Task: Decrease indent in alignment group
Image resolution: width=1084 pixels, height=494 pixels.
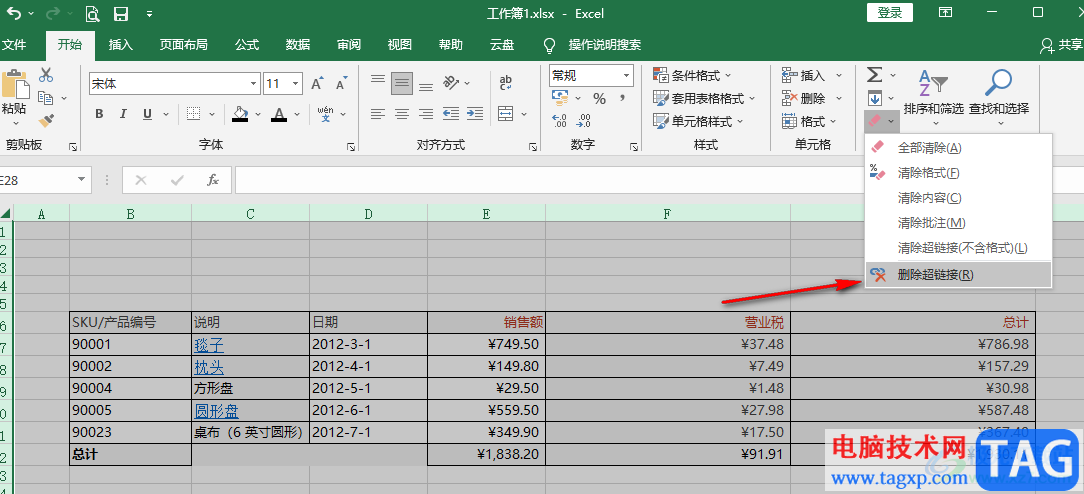Action: (x=451, y=113)
